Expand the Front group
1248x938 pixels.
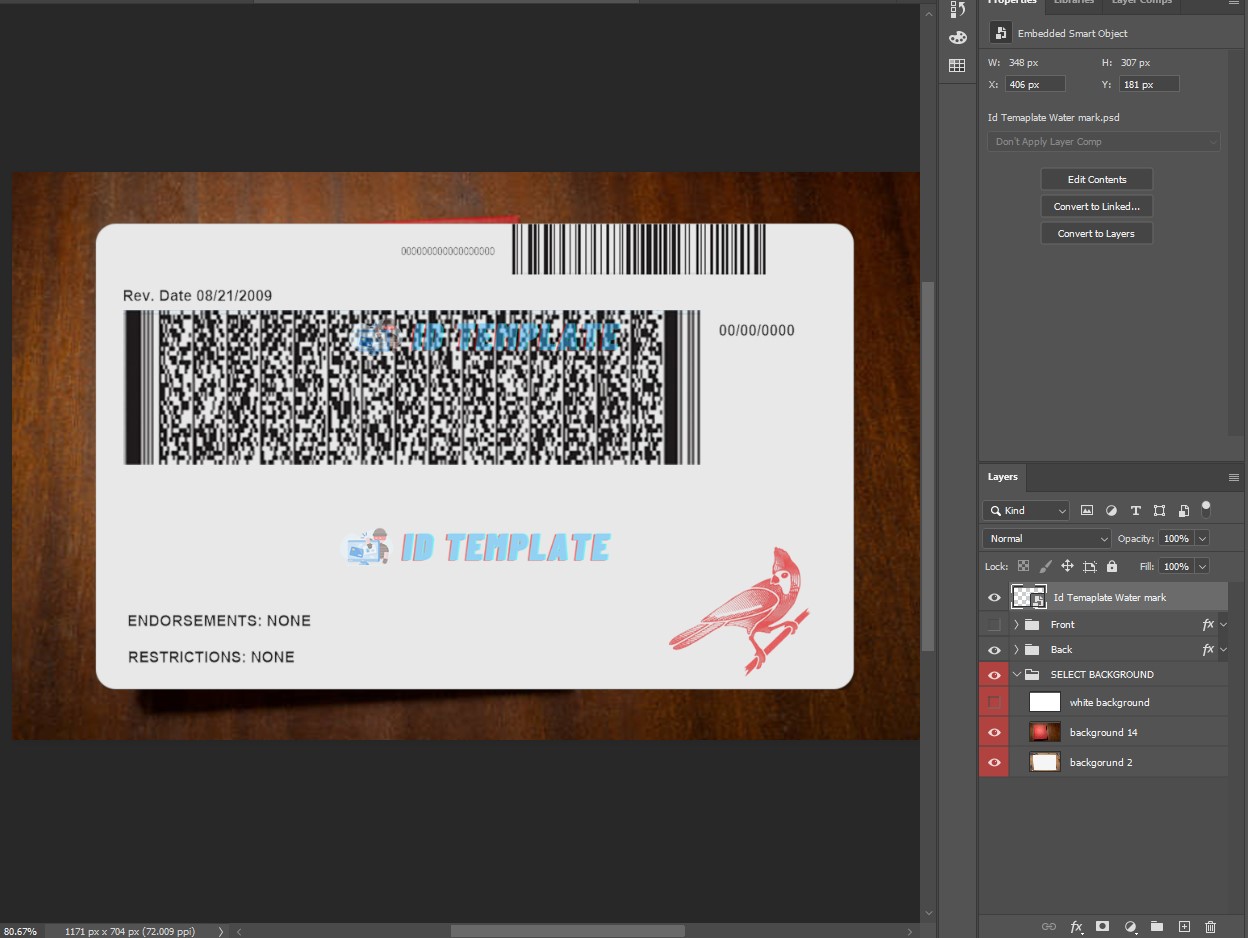pos(1016,624)
